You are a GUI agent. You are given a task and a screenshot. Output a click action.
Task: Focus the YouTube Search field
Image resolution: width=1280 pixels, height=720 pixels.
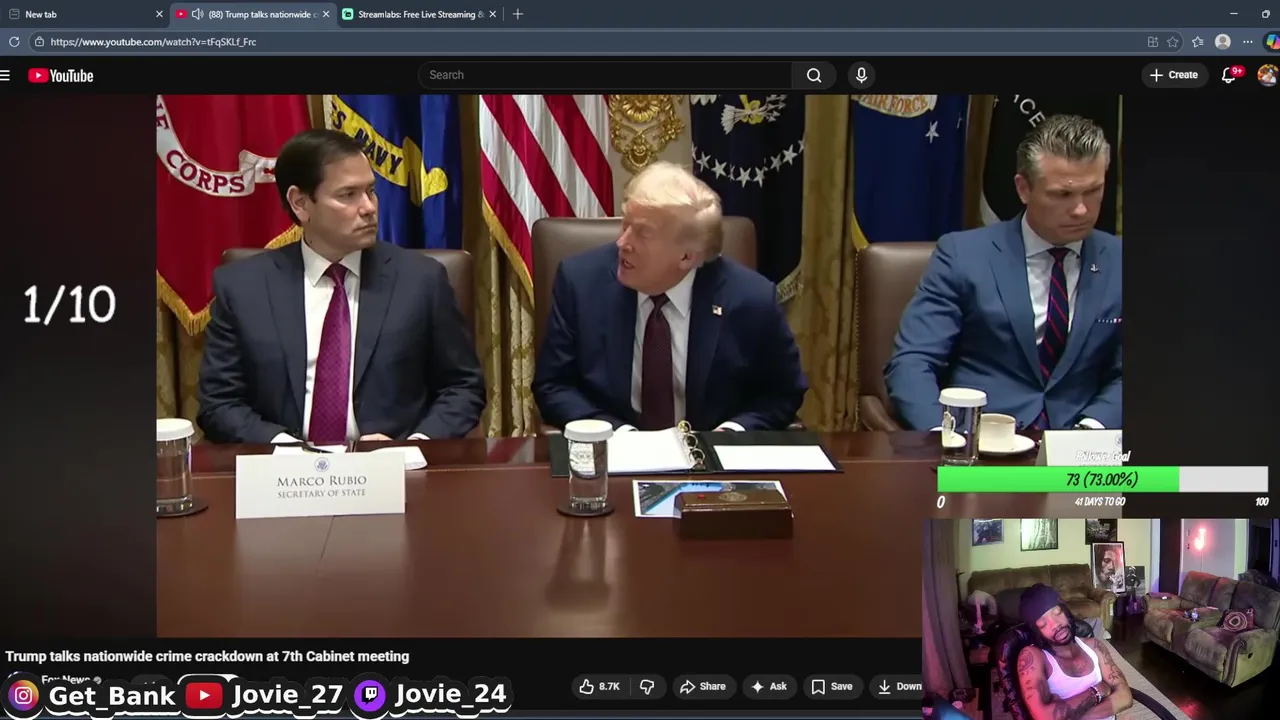pos(606,75)
